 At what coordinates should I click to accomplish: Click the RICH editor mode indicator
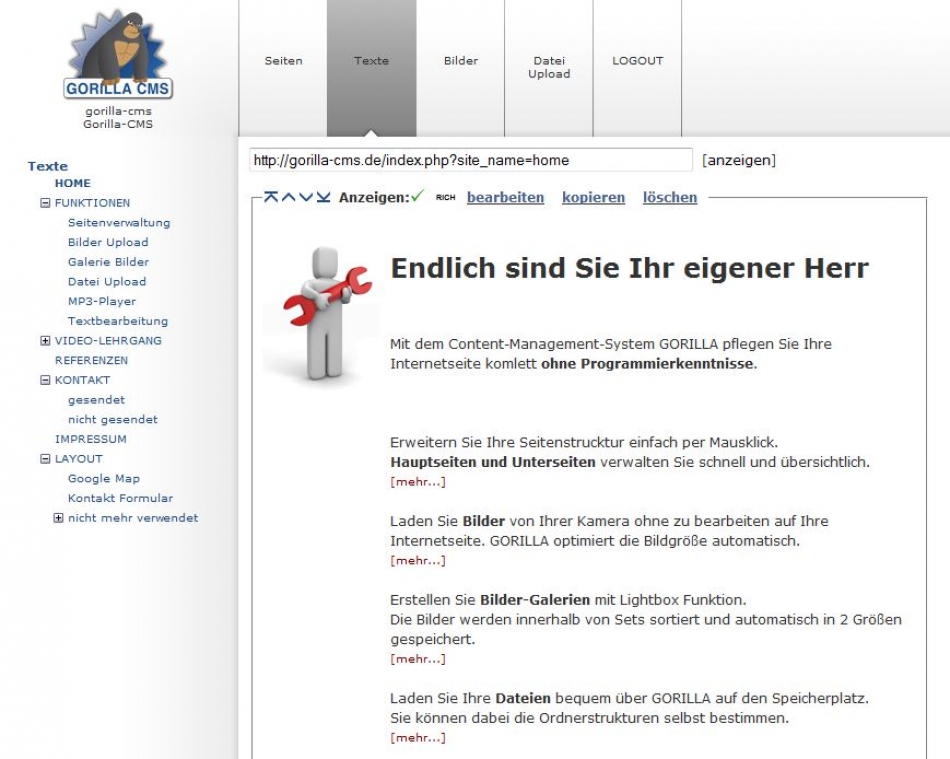[445, 197]
